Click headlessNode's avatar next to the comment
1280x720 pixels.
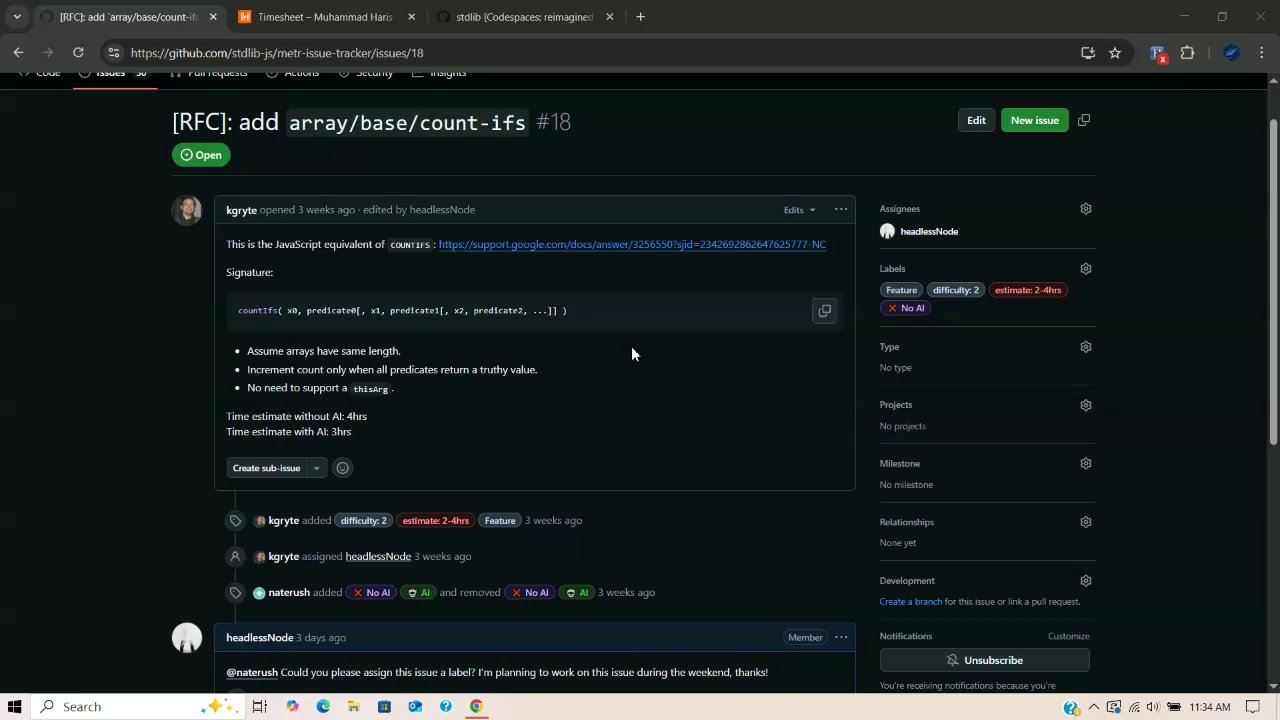pos(187,638)
